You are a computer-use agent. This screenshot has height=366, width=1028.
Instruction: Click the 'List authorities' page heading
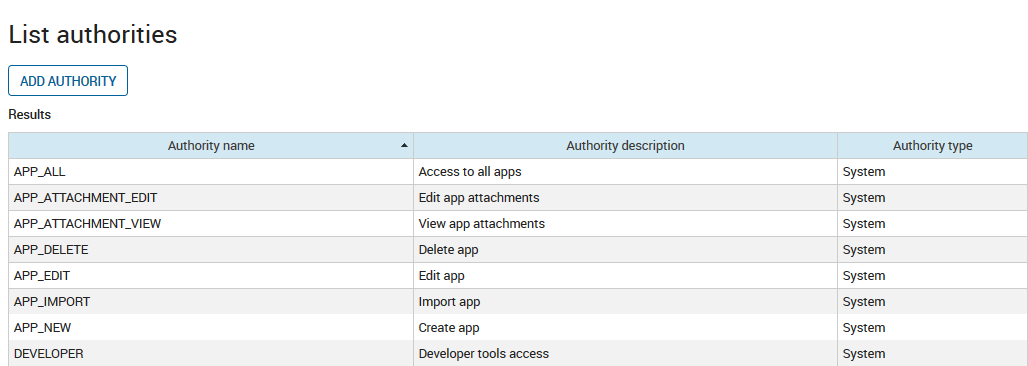click(92, 34)
